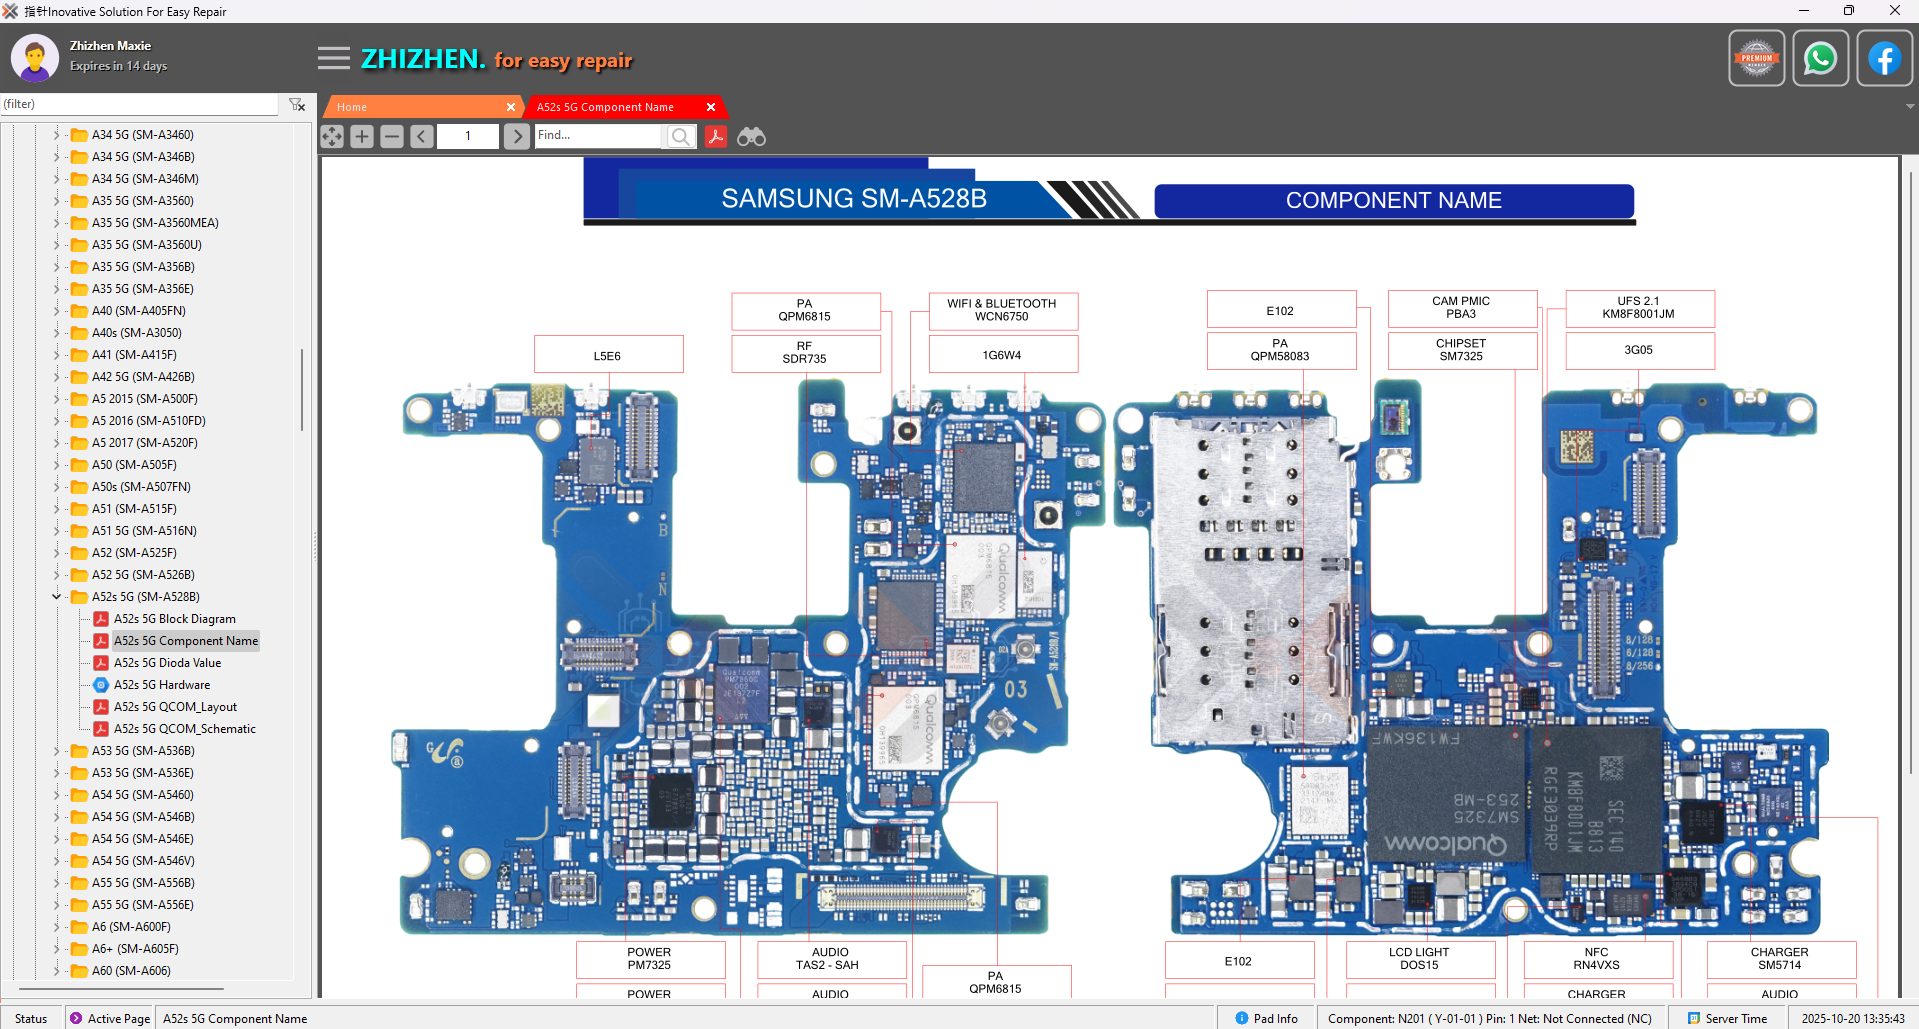Image resolution: width=1919 pixels, height=1029 pixels.
Task: Click the CAM PMIC PBA3 label
Action: [x=1461, y=308]
